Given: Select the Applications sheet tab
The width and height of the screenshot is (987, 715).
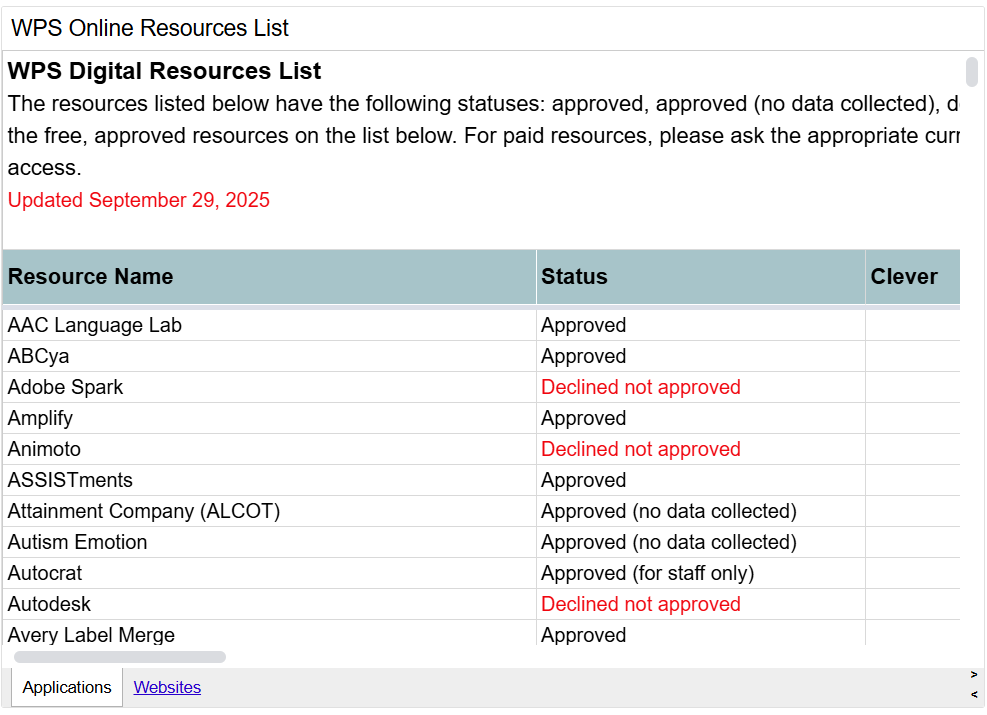Looking at the screenshot, I should [x=67, y=687].
